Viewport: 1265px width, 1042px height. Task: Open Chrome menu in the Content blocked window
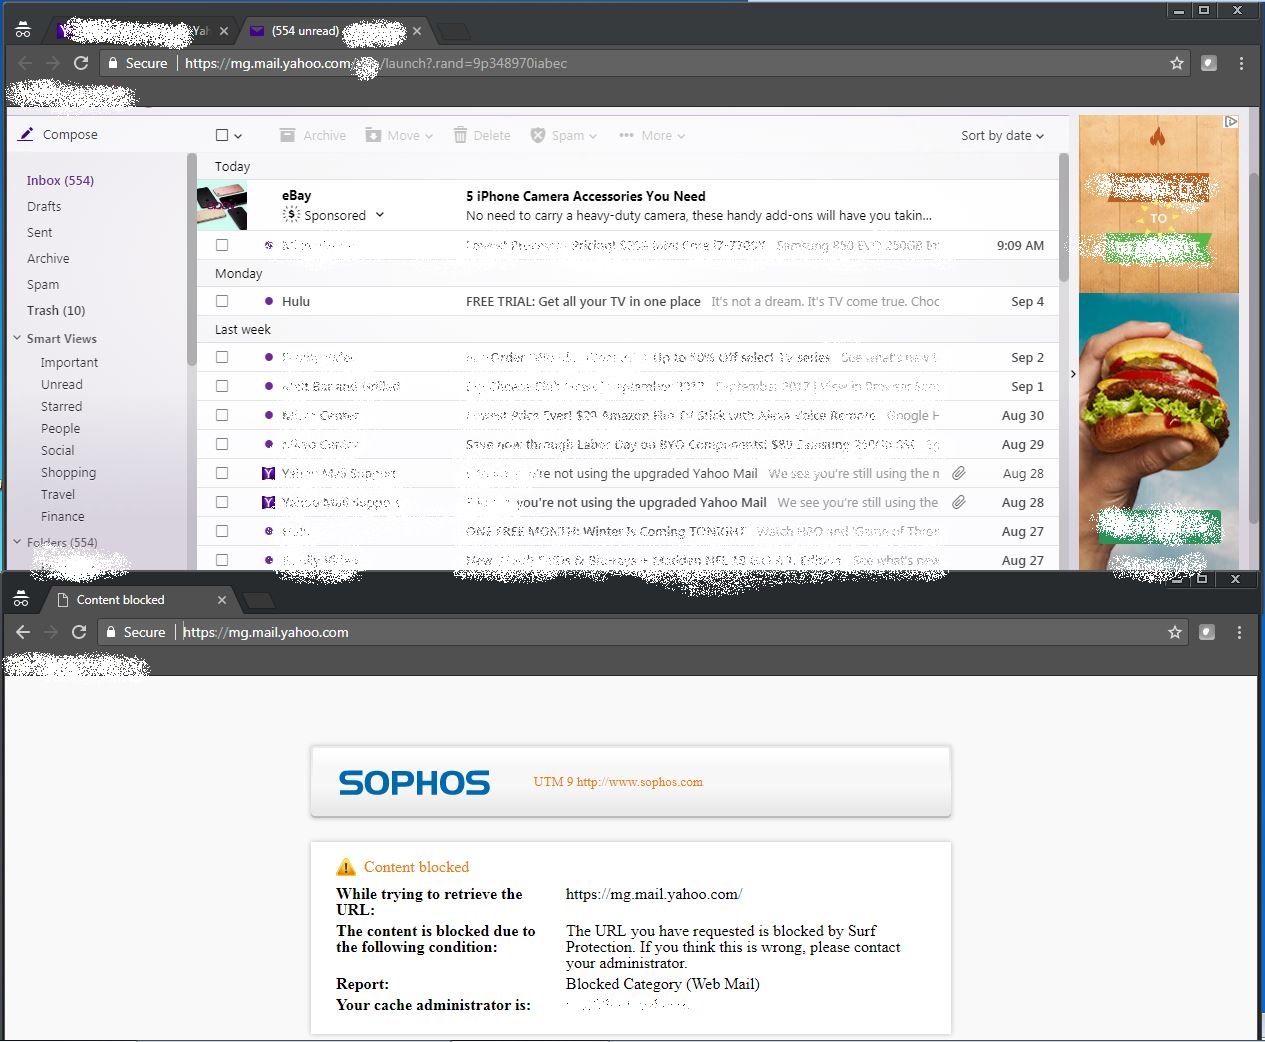[1239, 632]
